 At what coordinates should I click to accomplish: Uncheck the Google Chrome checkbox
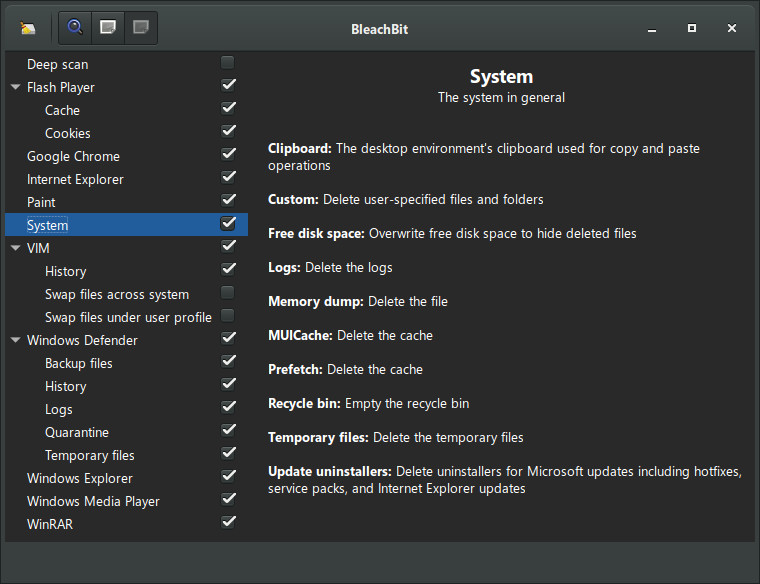(x=228, y=155)
